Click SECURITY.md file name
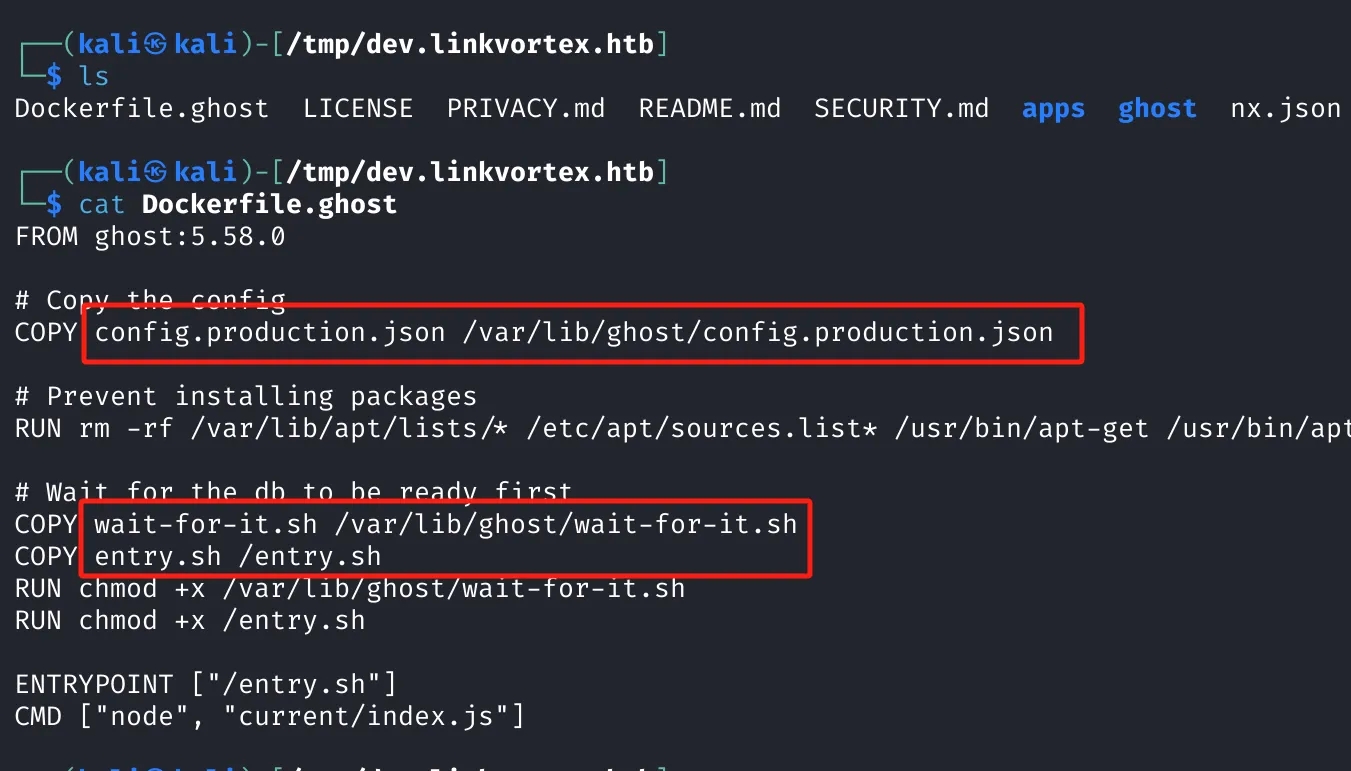This screenshot has height=771, width=1351. point(902,108)
